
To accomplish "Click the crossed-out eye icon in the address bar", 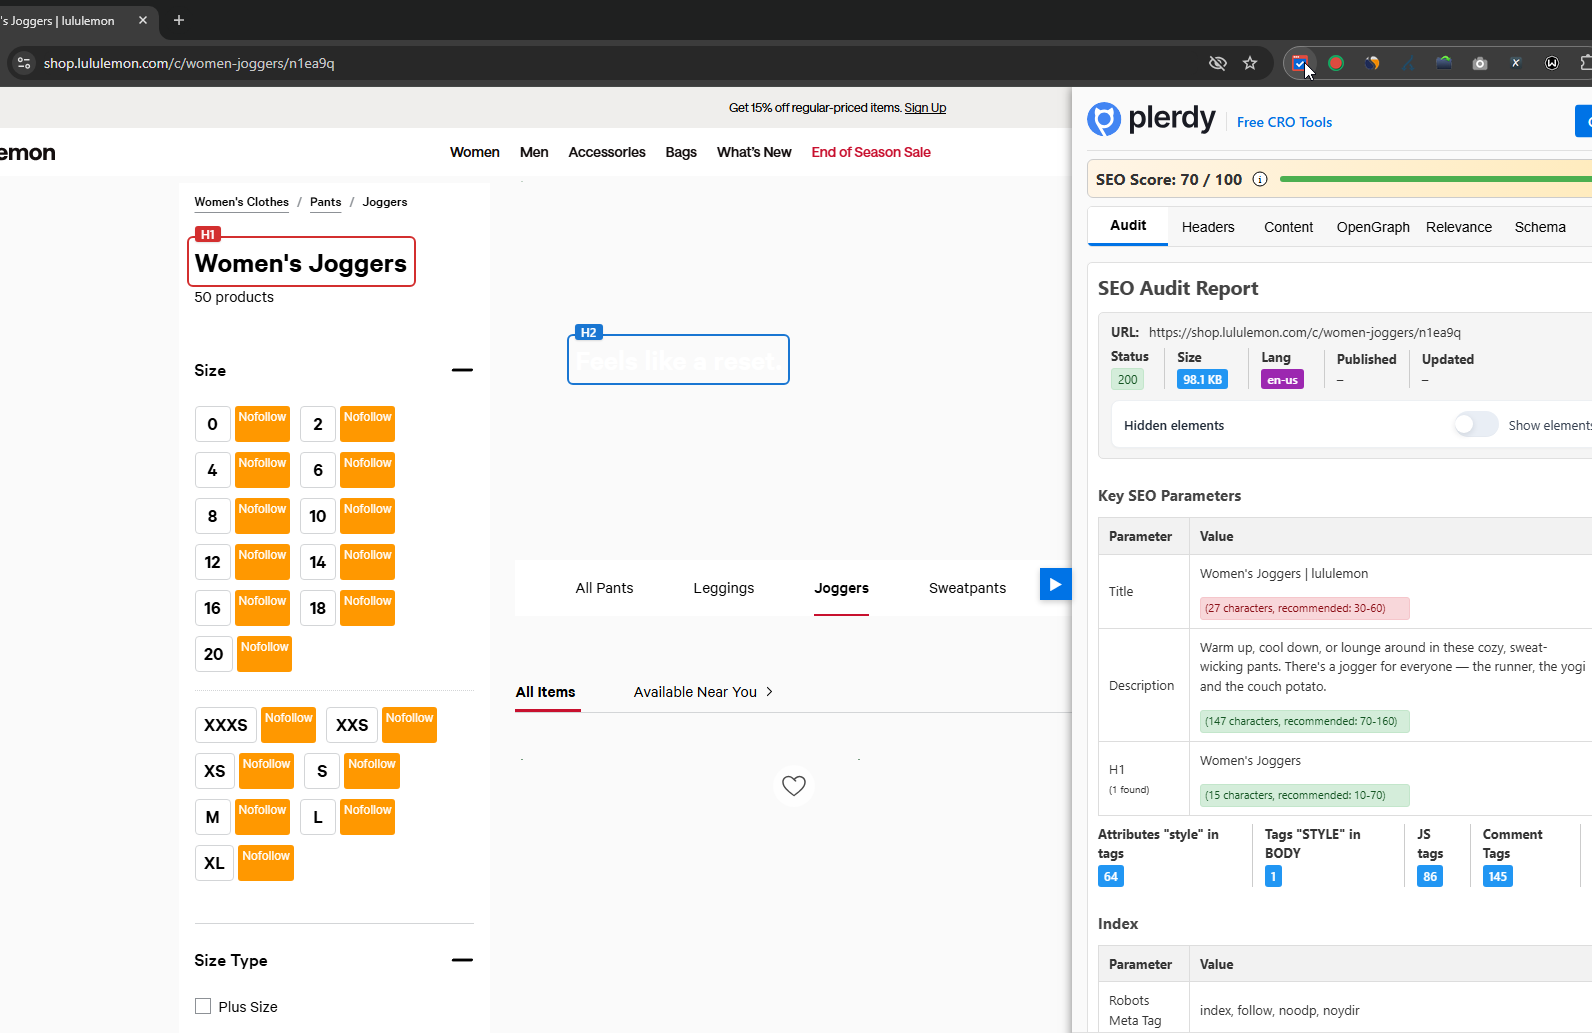I will [1217, 63].
